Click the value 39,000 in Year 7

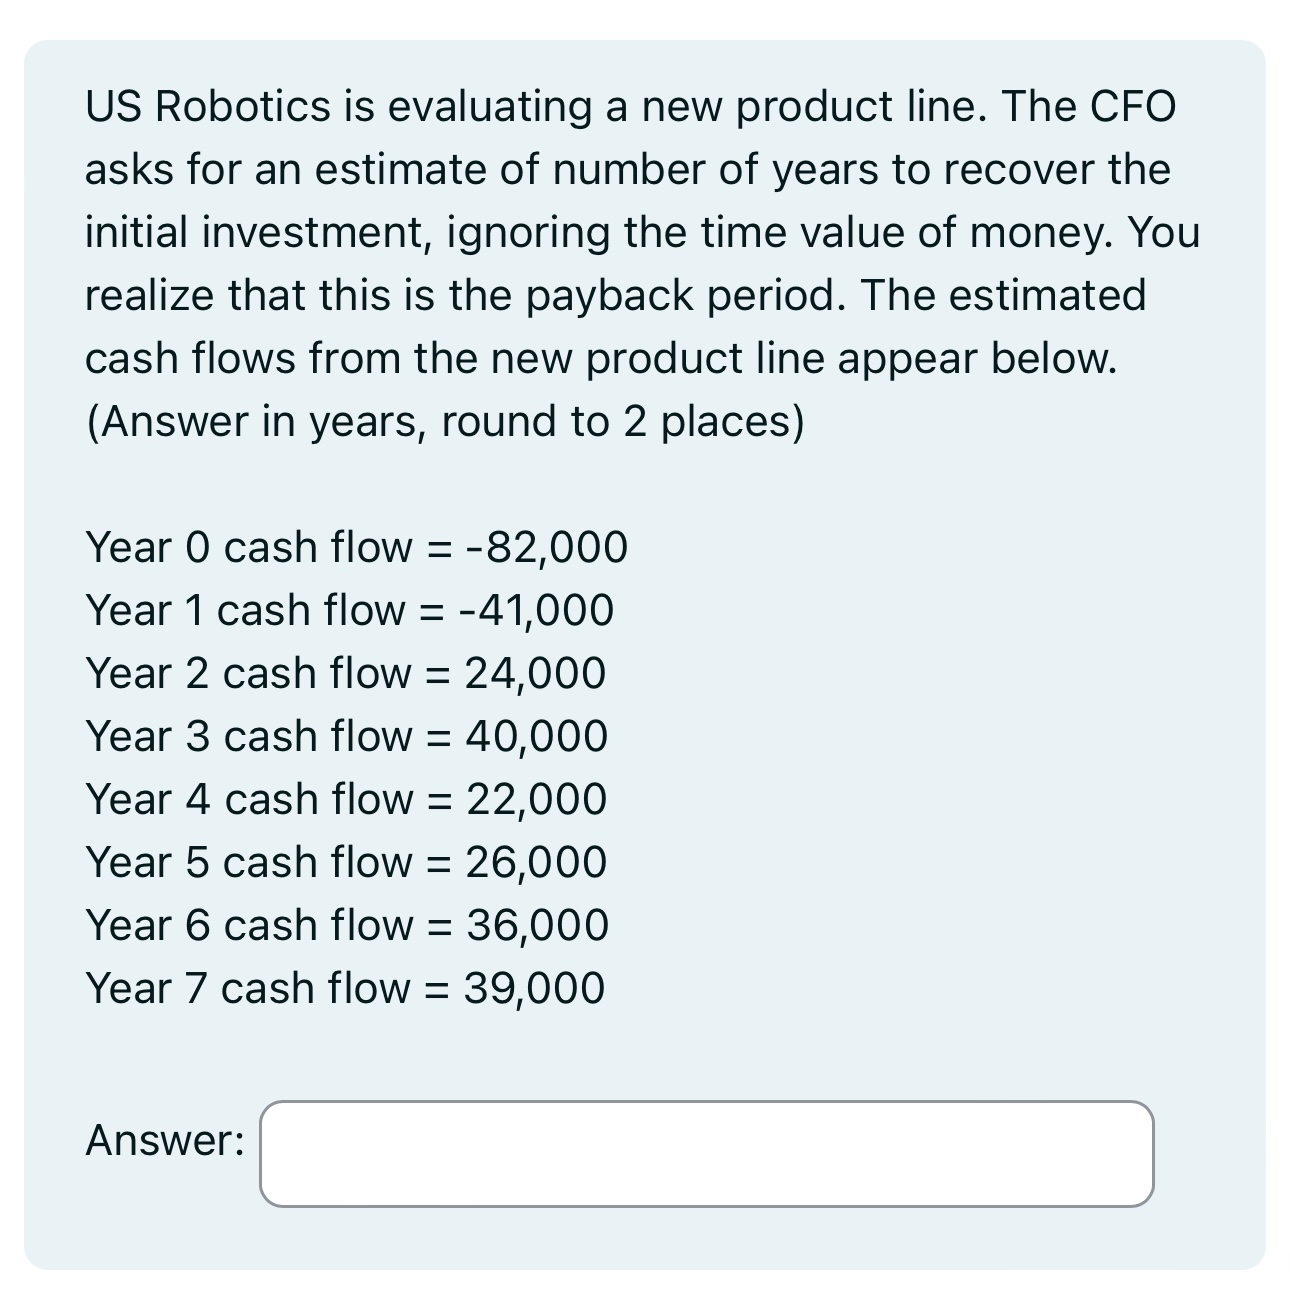tap(534, 988)
